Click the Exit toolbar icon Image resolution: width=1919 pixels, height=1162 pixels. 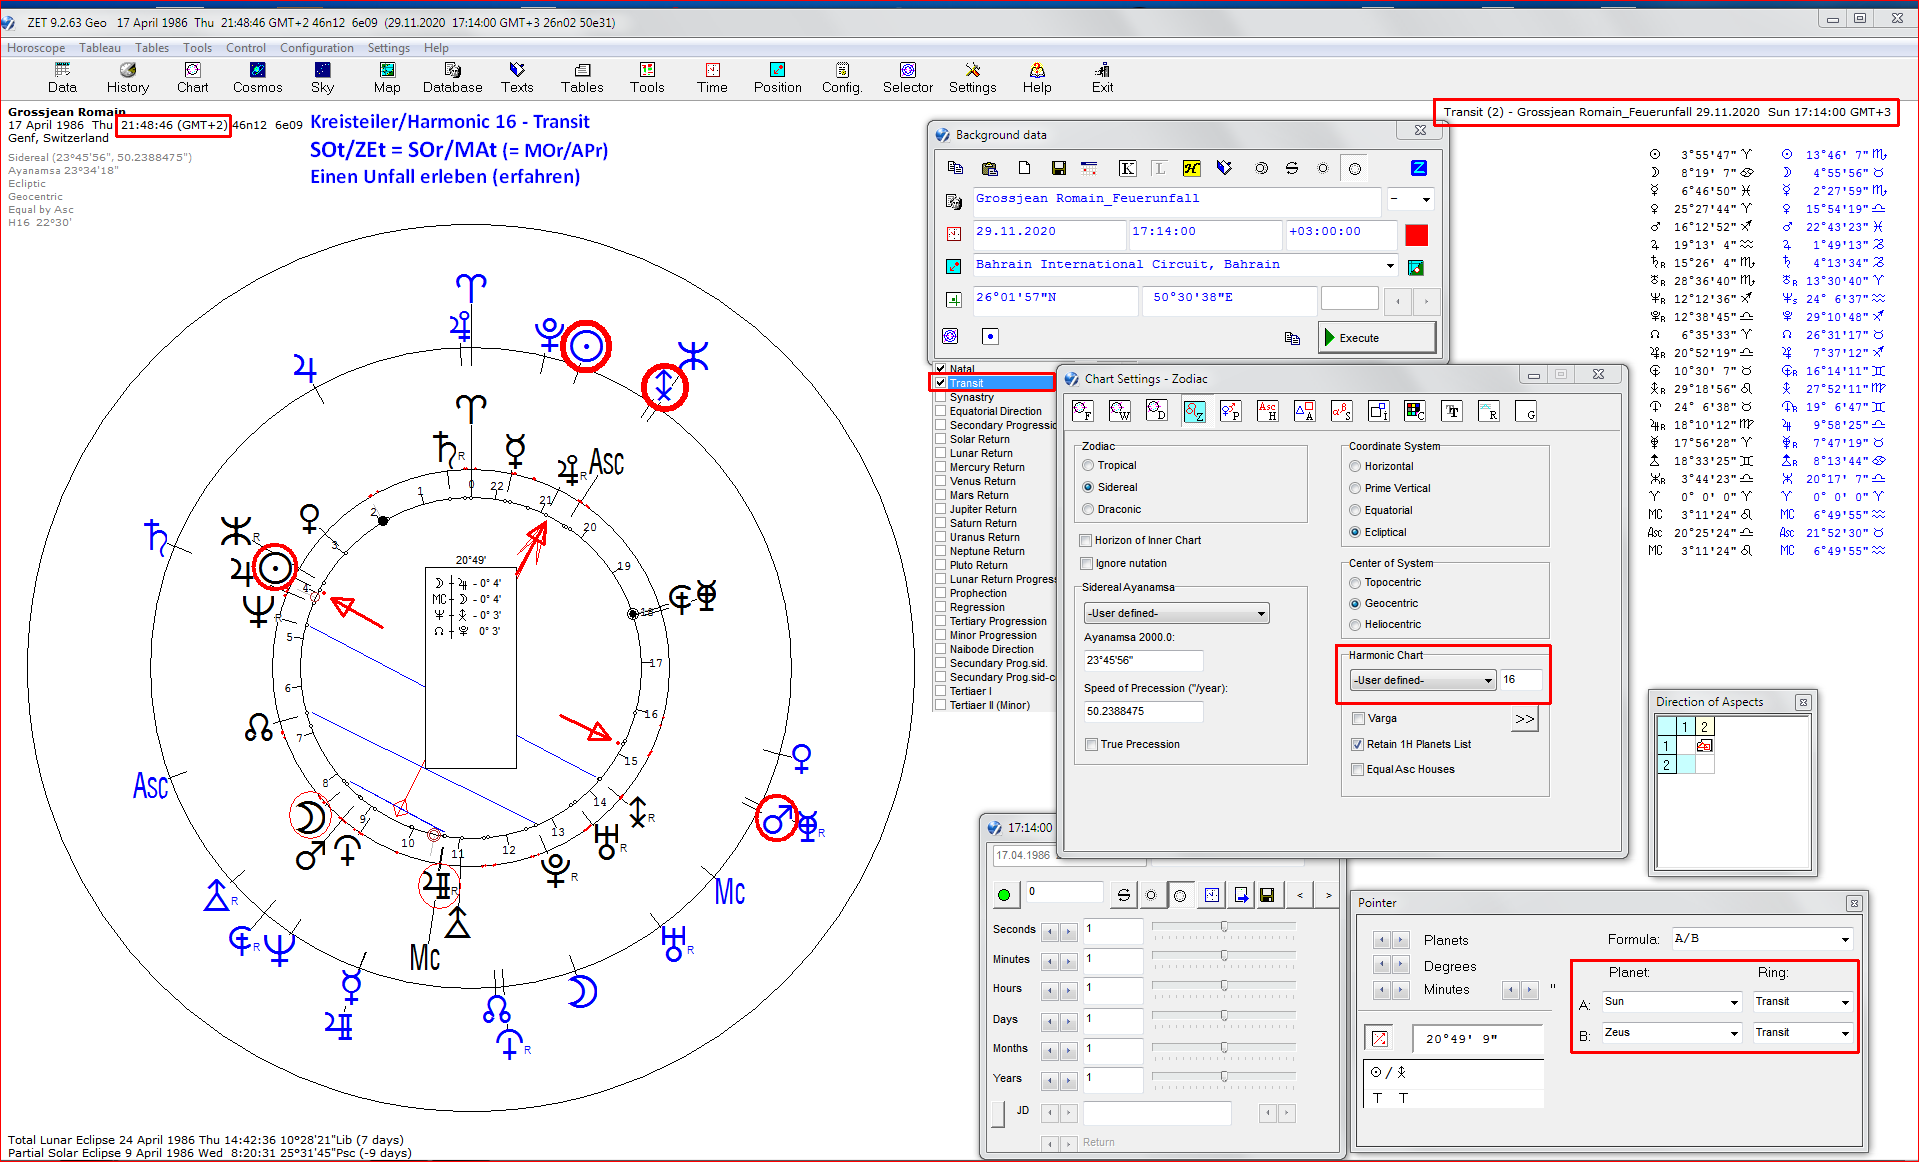[x=1102, y=78]
